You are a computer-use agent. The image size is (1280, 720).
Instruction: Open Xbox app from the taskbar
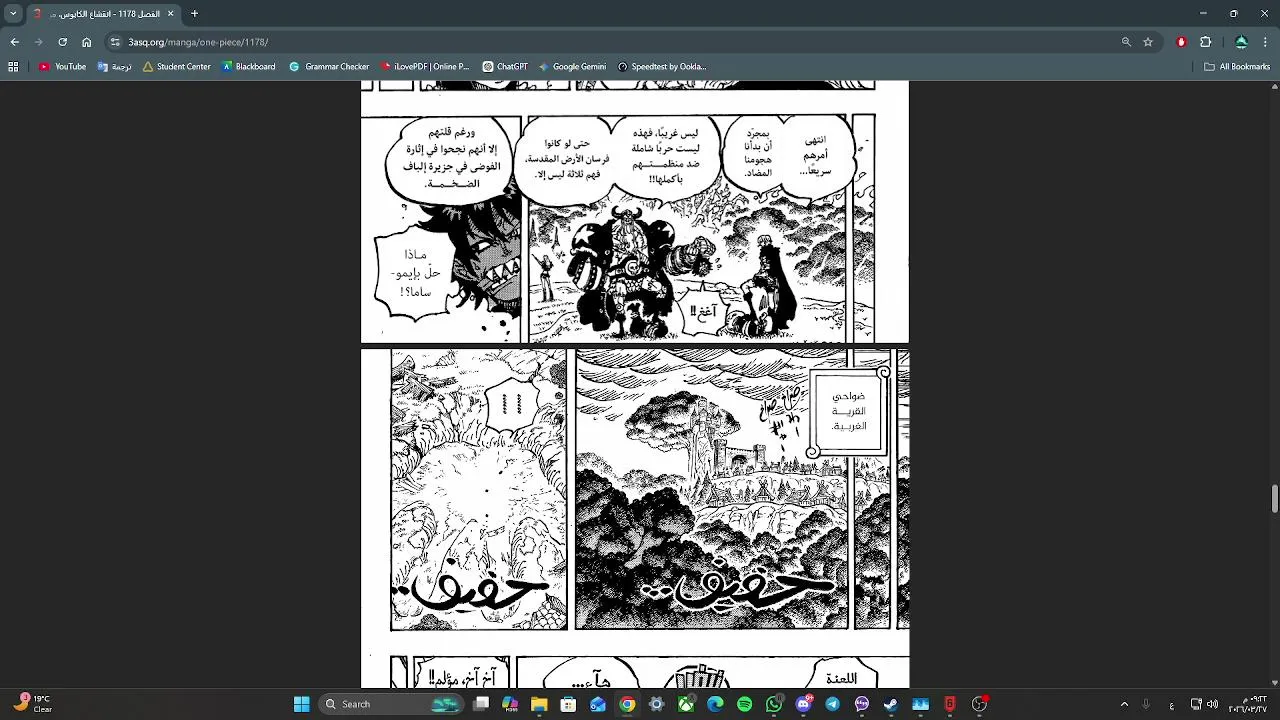click(686, 704)
